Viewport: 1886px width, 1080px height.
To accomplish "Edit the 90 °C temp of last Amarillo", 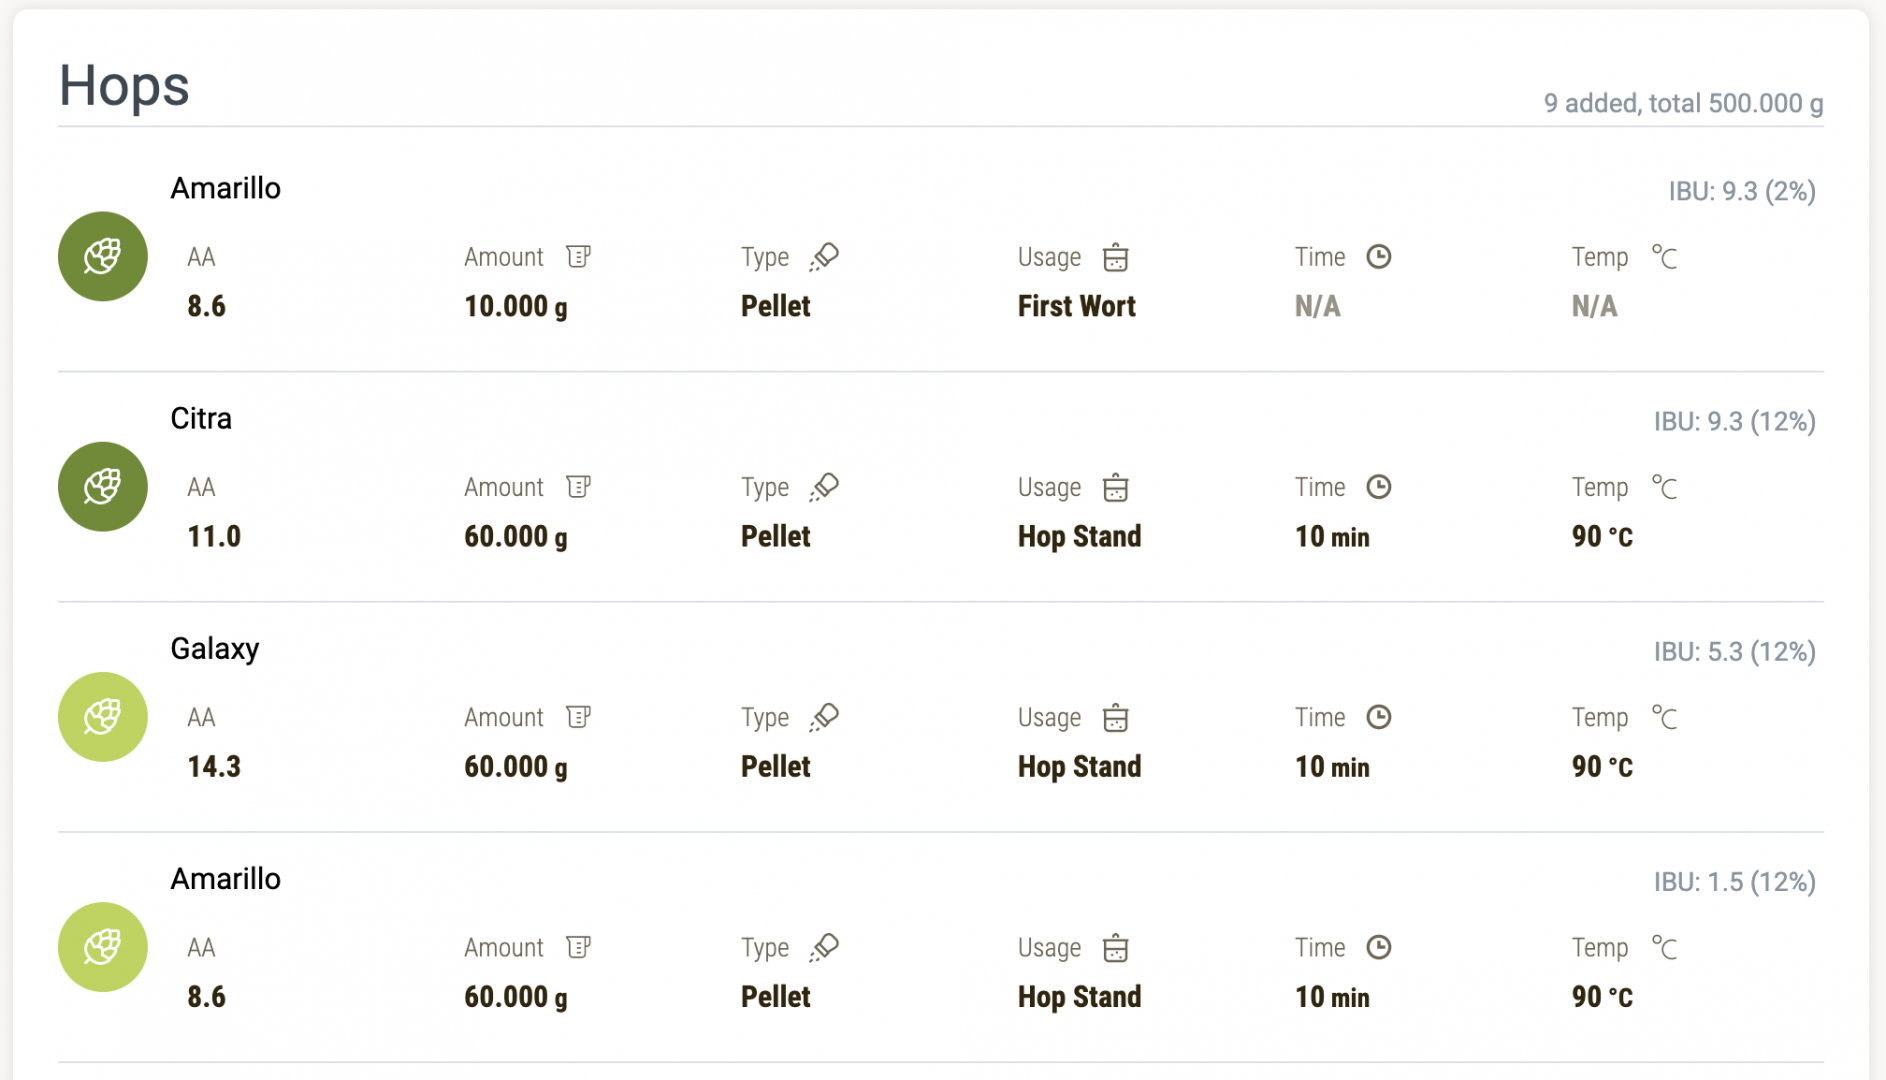I will [x=1603, y=997].
